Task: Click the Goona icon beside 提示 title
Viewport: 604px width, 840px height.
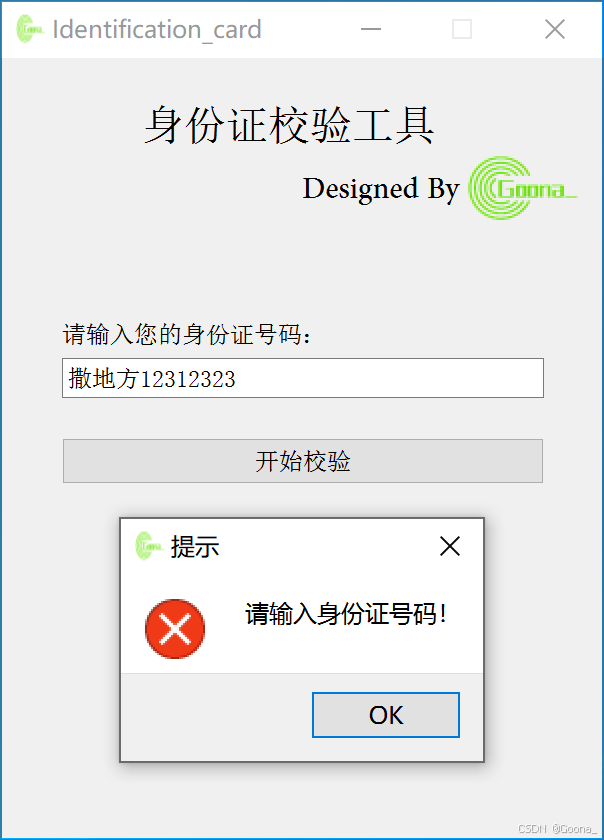Action: pyautogui.click(x=148, y=546)
